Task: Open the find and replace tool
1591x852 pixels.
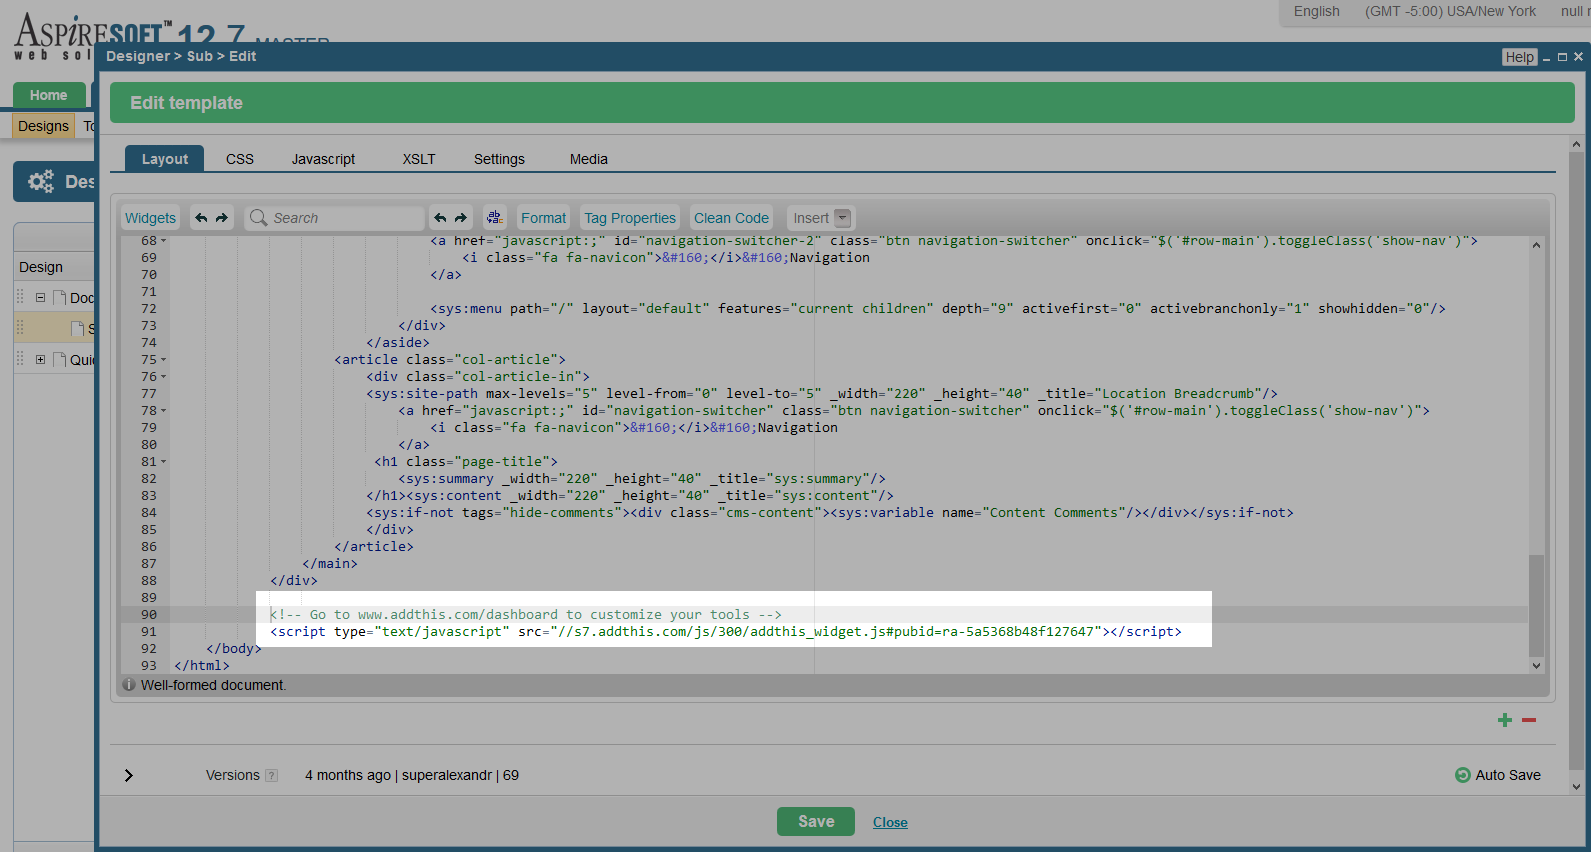Action: click(x=494, y=218)
